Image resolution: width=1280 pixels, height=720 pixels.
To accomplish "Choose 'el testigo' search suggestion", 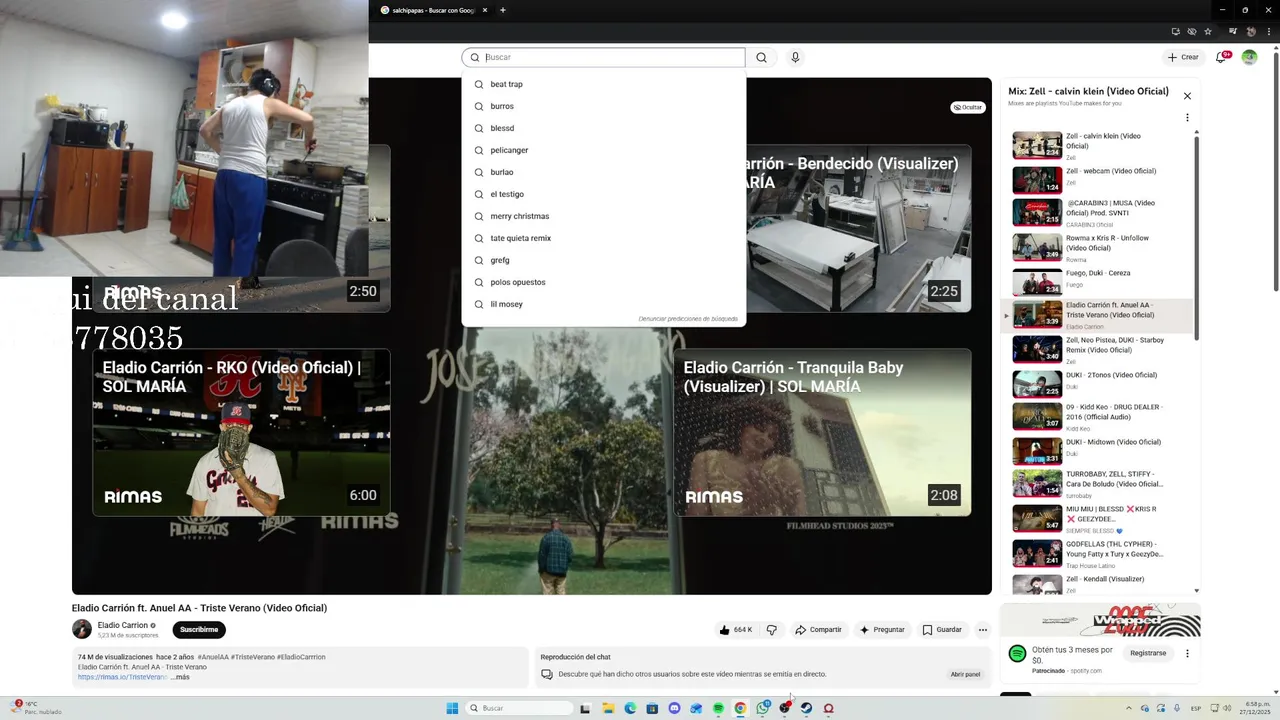I will coord(603,194).
